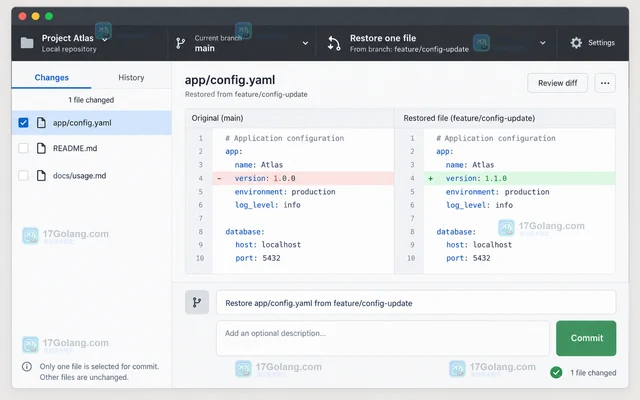Select docs/usage.md in the file list
This screenshot has height=400, width=640.
91,176
